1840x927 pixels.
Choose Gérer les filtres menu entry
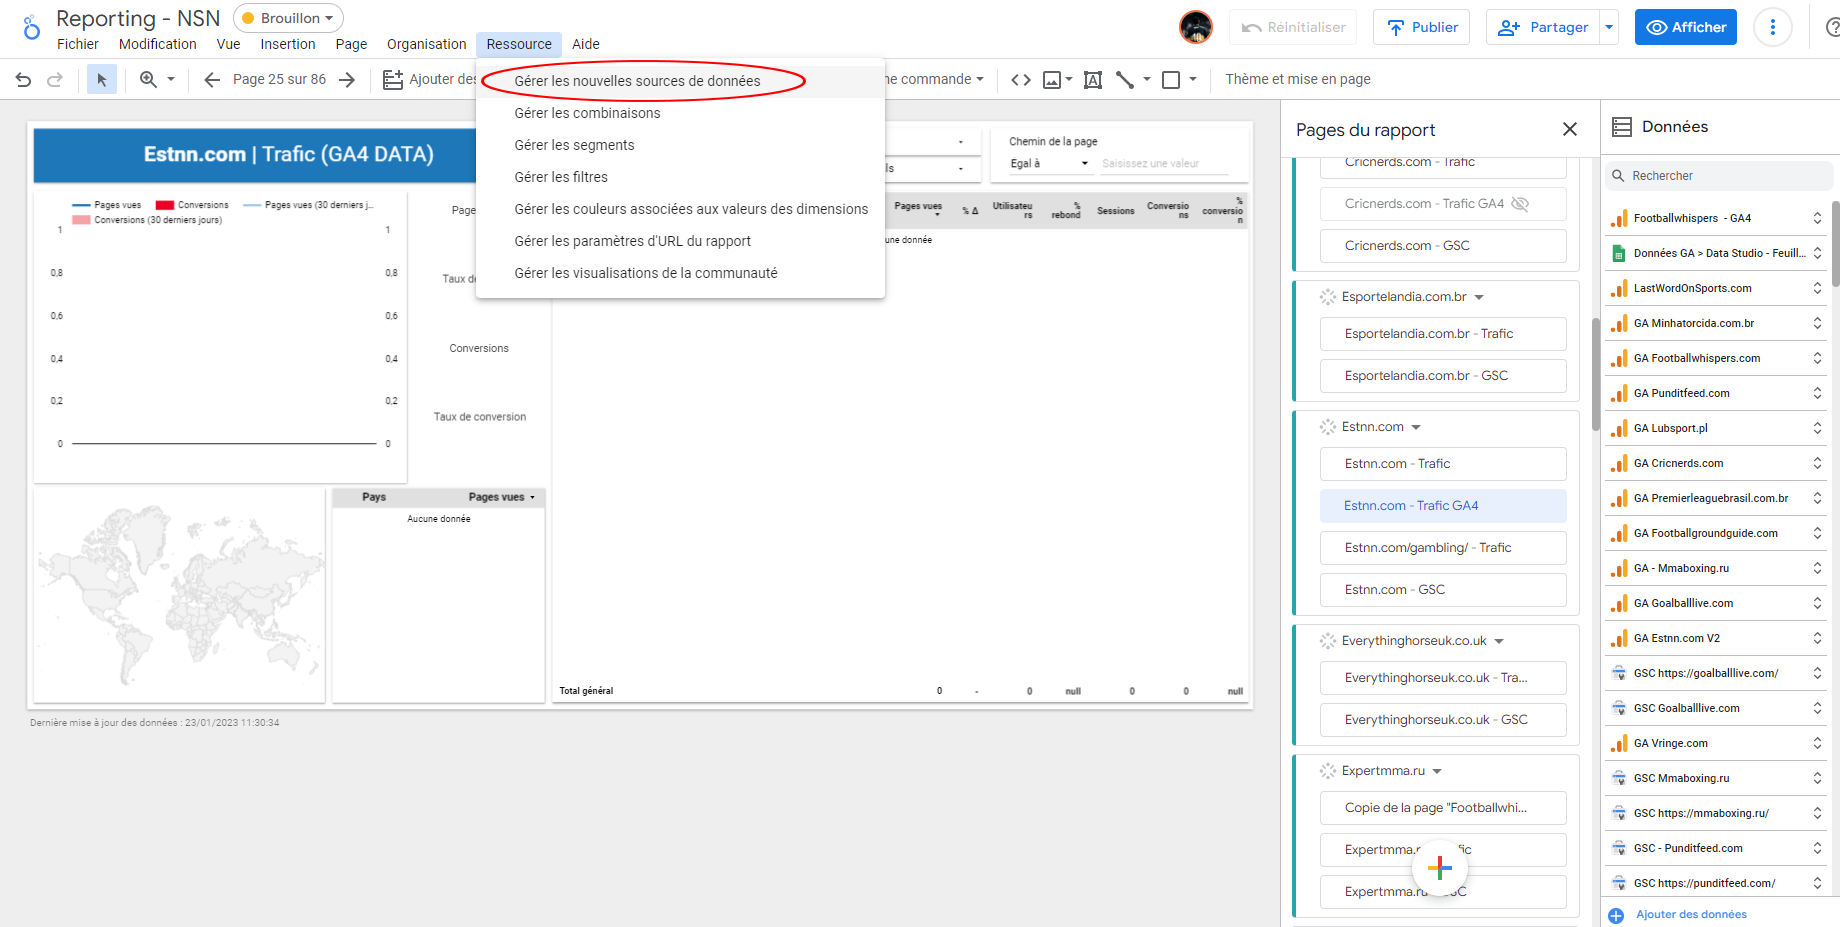pyautogui.click(x=561, y=177)
